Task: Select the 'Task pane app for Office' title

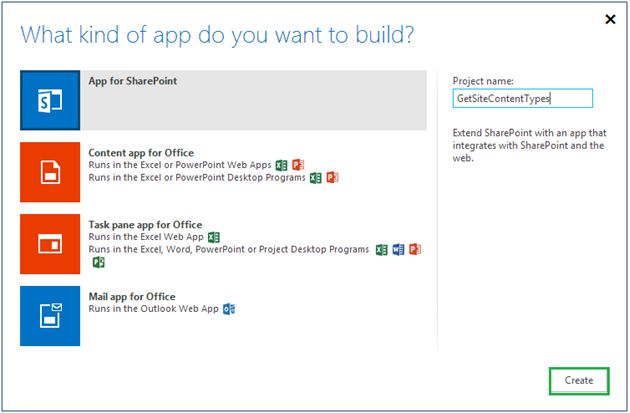Action: (x=145, y=225)
